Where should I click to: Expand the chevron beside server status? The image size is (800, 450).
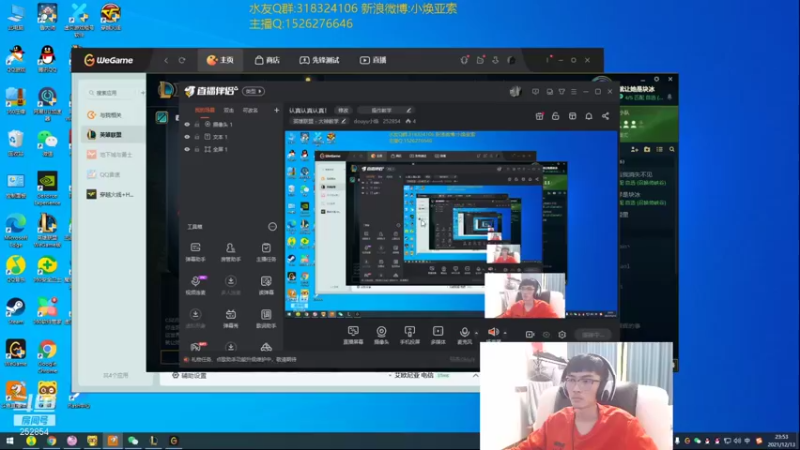pos(476,375)
